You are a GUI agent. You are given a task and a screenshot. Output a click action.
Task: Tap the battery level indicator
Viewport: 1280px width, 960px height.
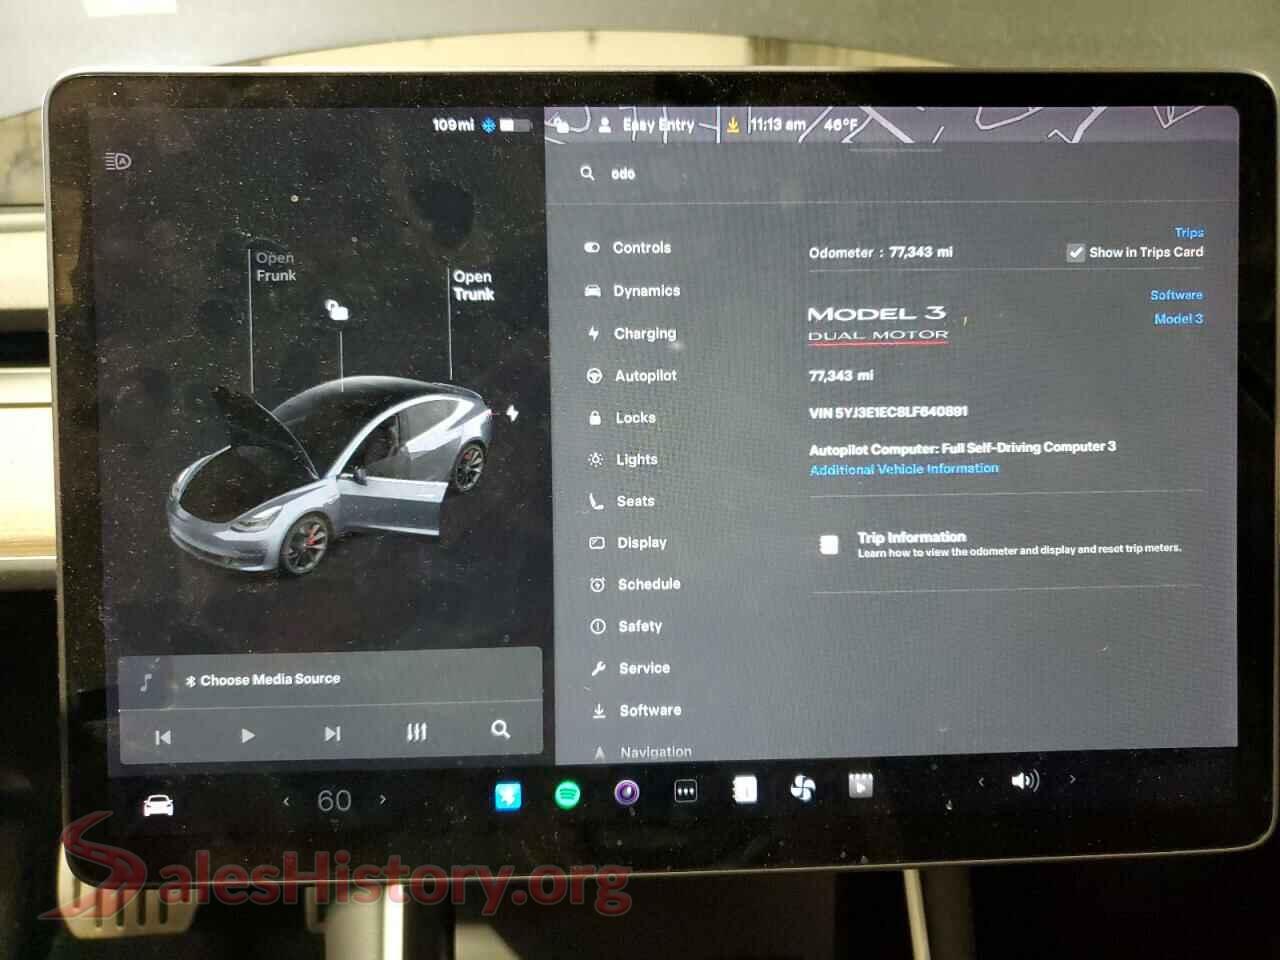pos(514,125)
